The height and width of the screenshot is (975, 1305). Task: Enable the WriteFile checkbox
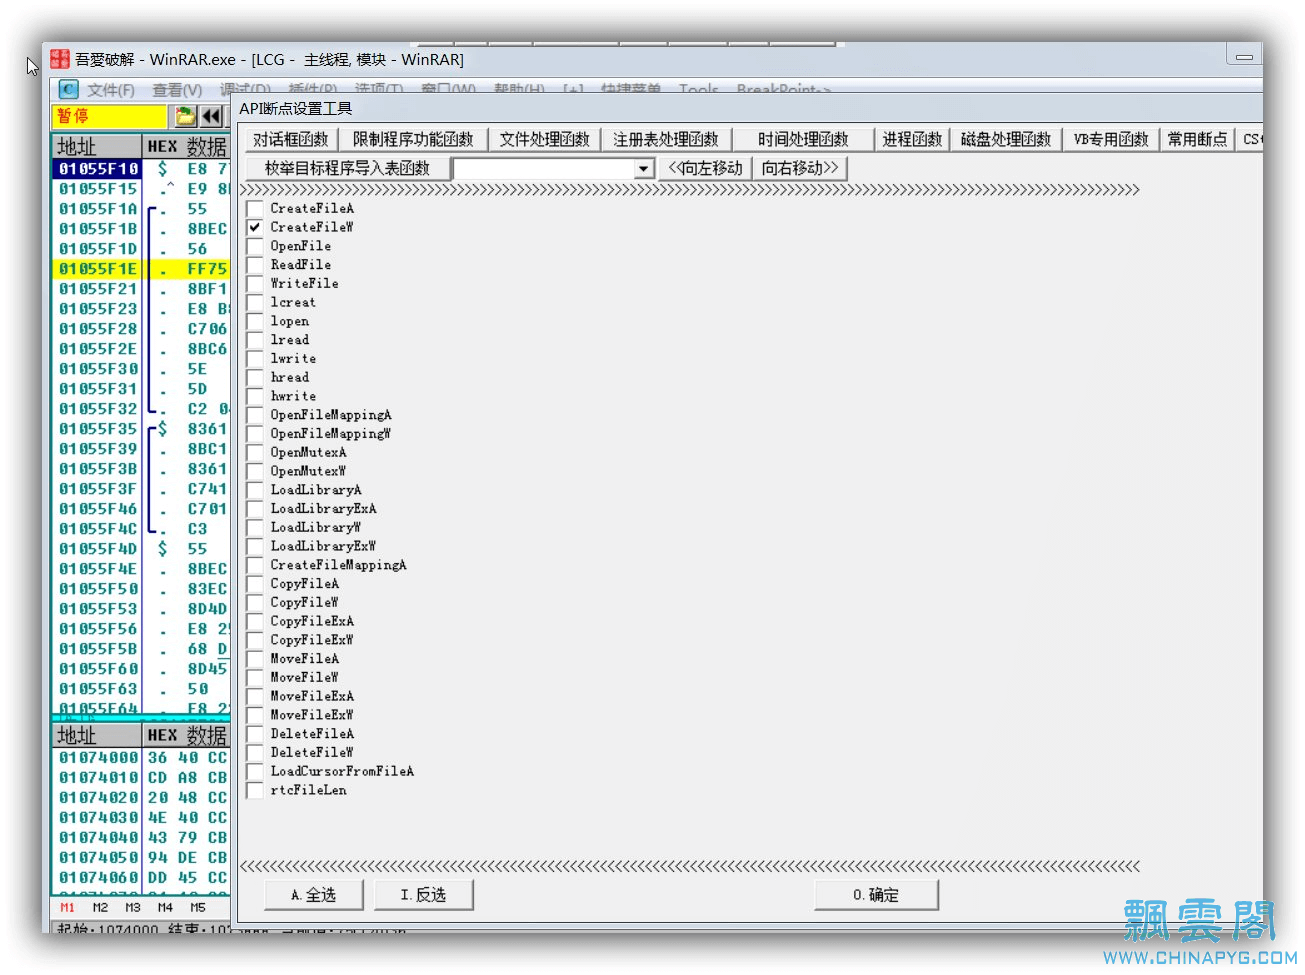[x=255, y=283]
